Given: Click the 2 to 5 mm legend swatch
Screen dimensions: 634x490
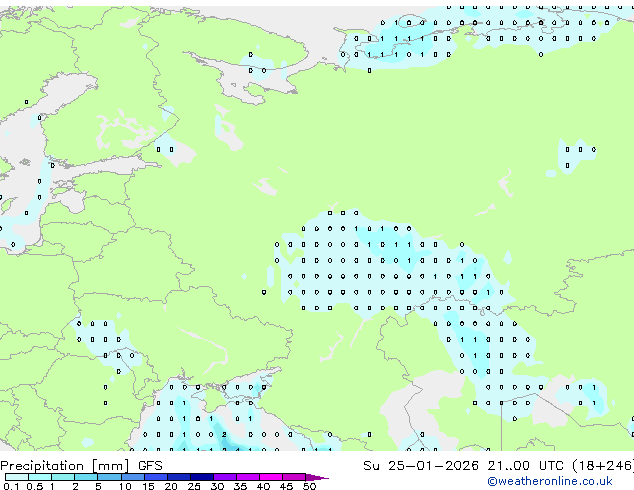Looking at the screenshot, I should [86, 477].
